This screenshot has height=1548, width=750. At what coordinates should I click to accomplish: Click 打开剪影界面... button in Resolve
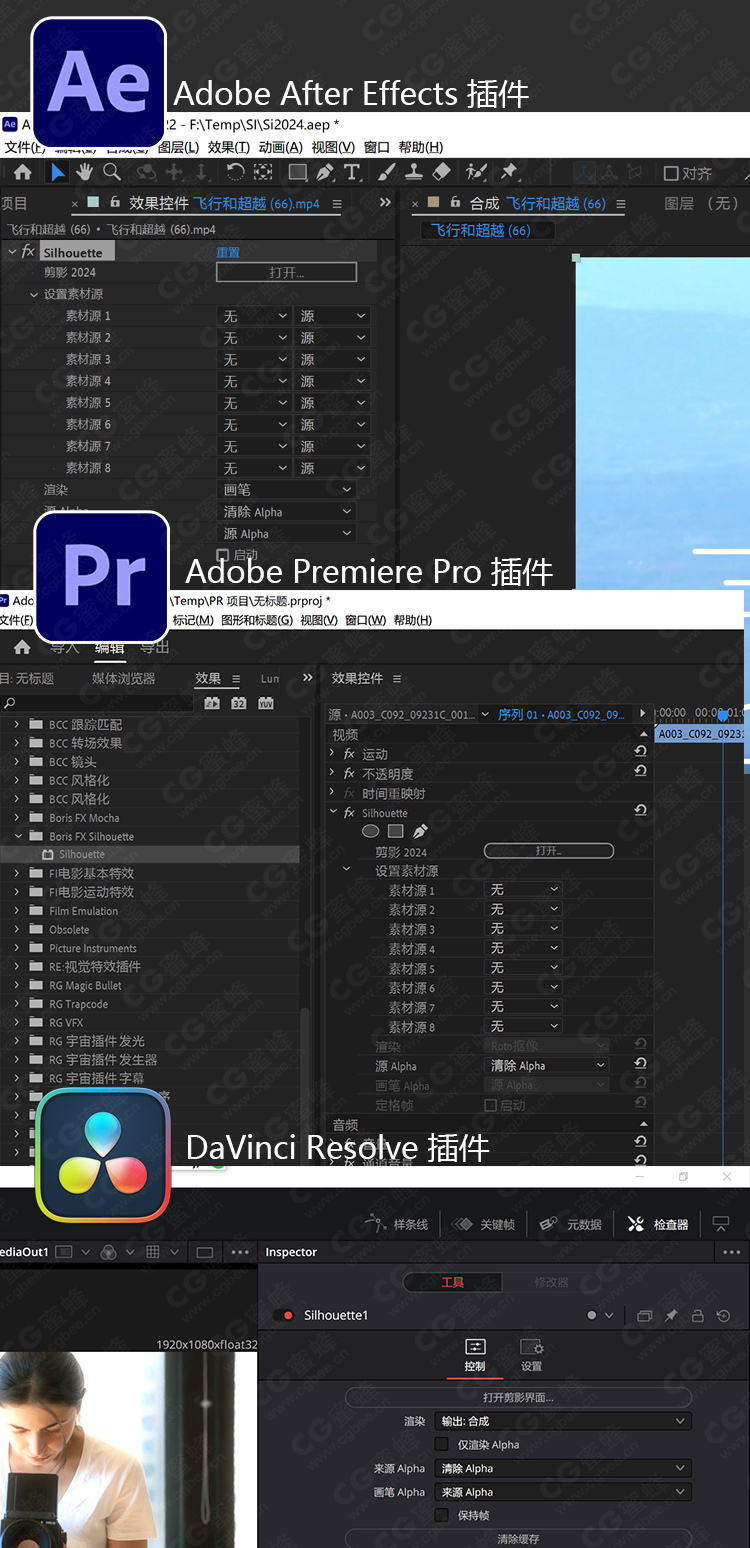(x=518, y=1397)
